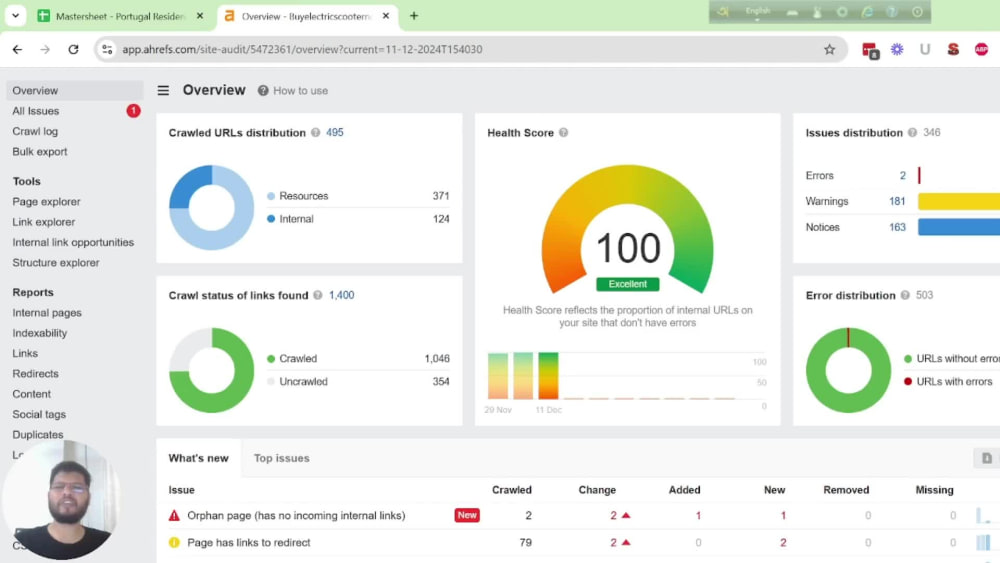Go back with the browser back arrow
This screenshot has height=563, width=1000.
tap(17, 49)
